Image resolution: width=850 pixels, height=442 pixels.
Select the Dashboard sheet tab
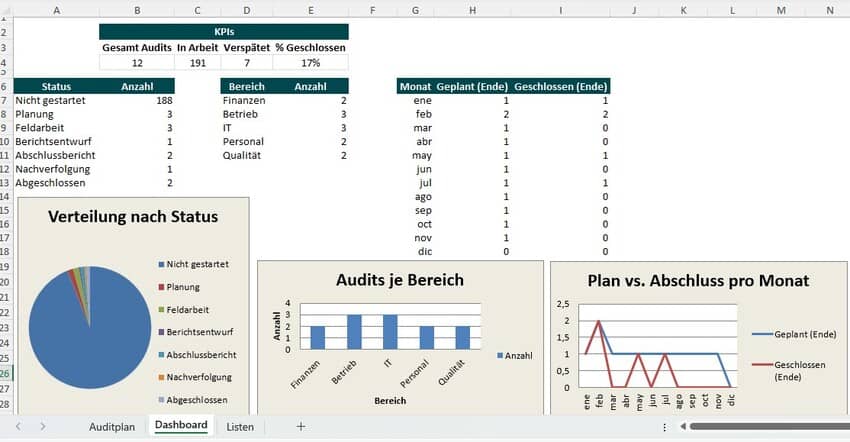(181, 426)
